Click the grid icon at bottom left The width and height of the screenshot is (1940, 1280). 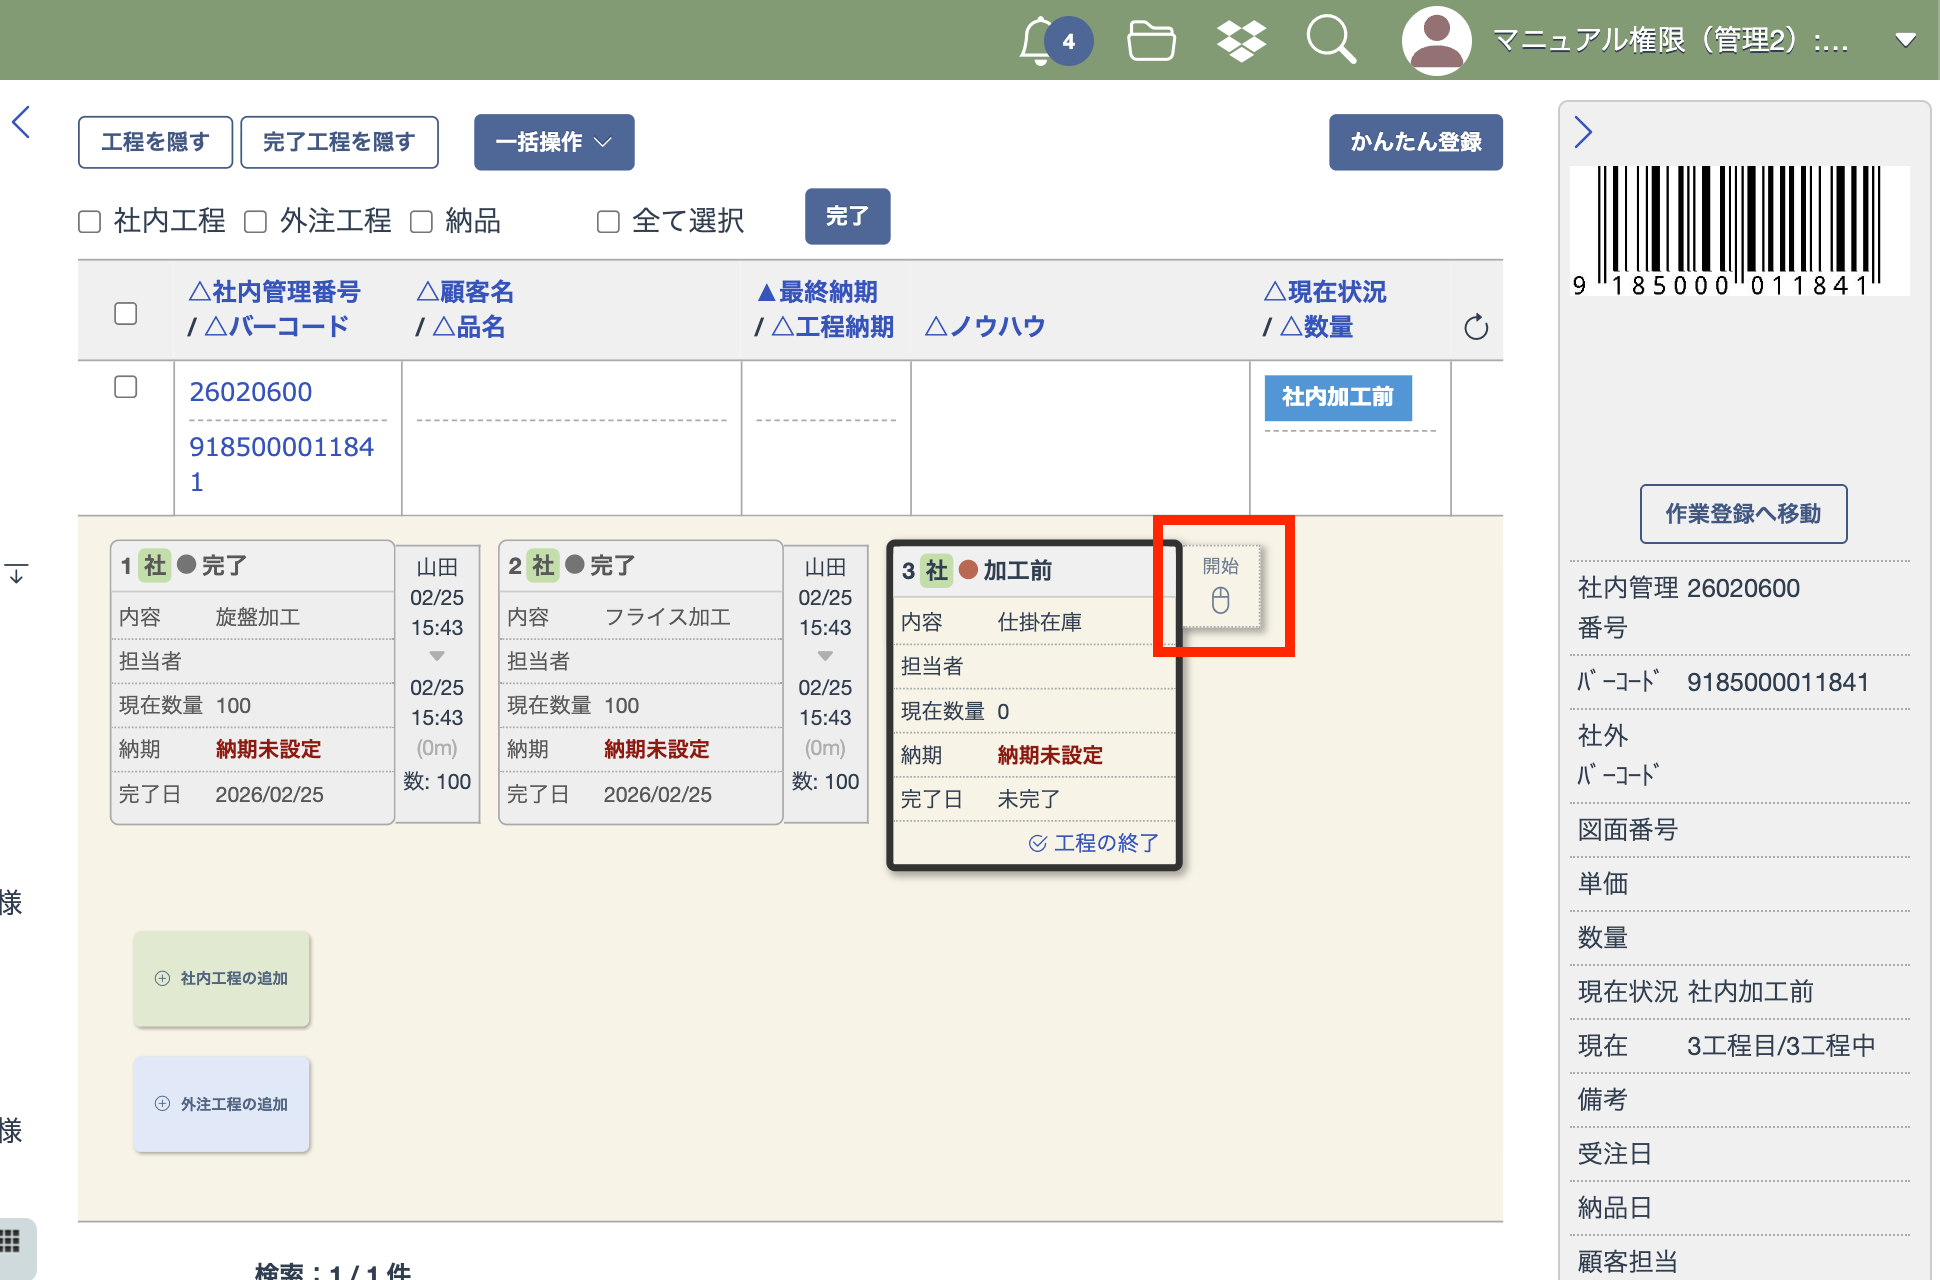pos(11,1242)
